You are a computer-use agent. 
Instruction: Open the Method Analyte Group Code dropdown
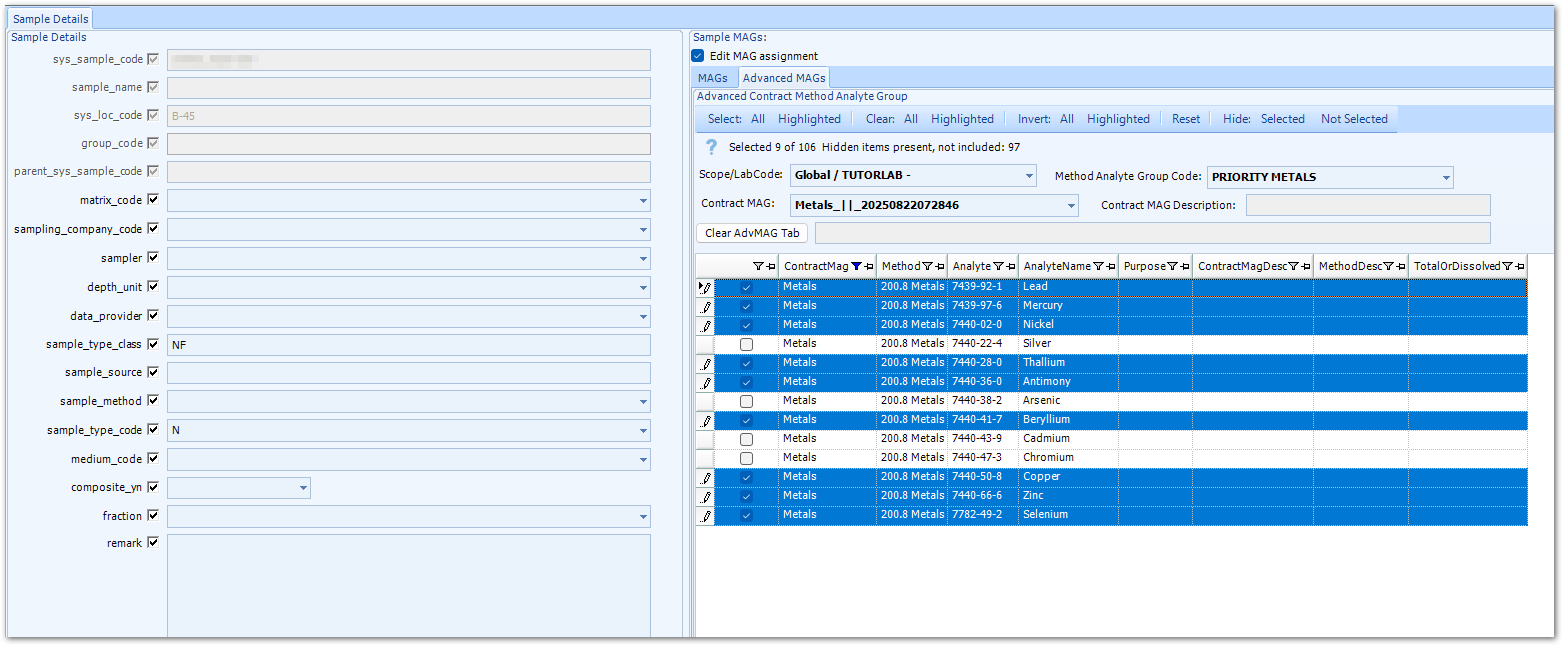tap(1444, 177)
